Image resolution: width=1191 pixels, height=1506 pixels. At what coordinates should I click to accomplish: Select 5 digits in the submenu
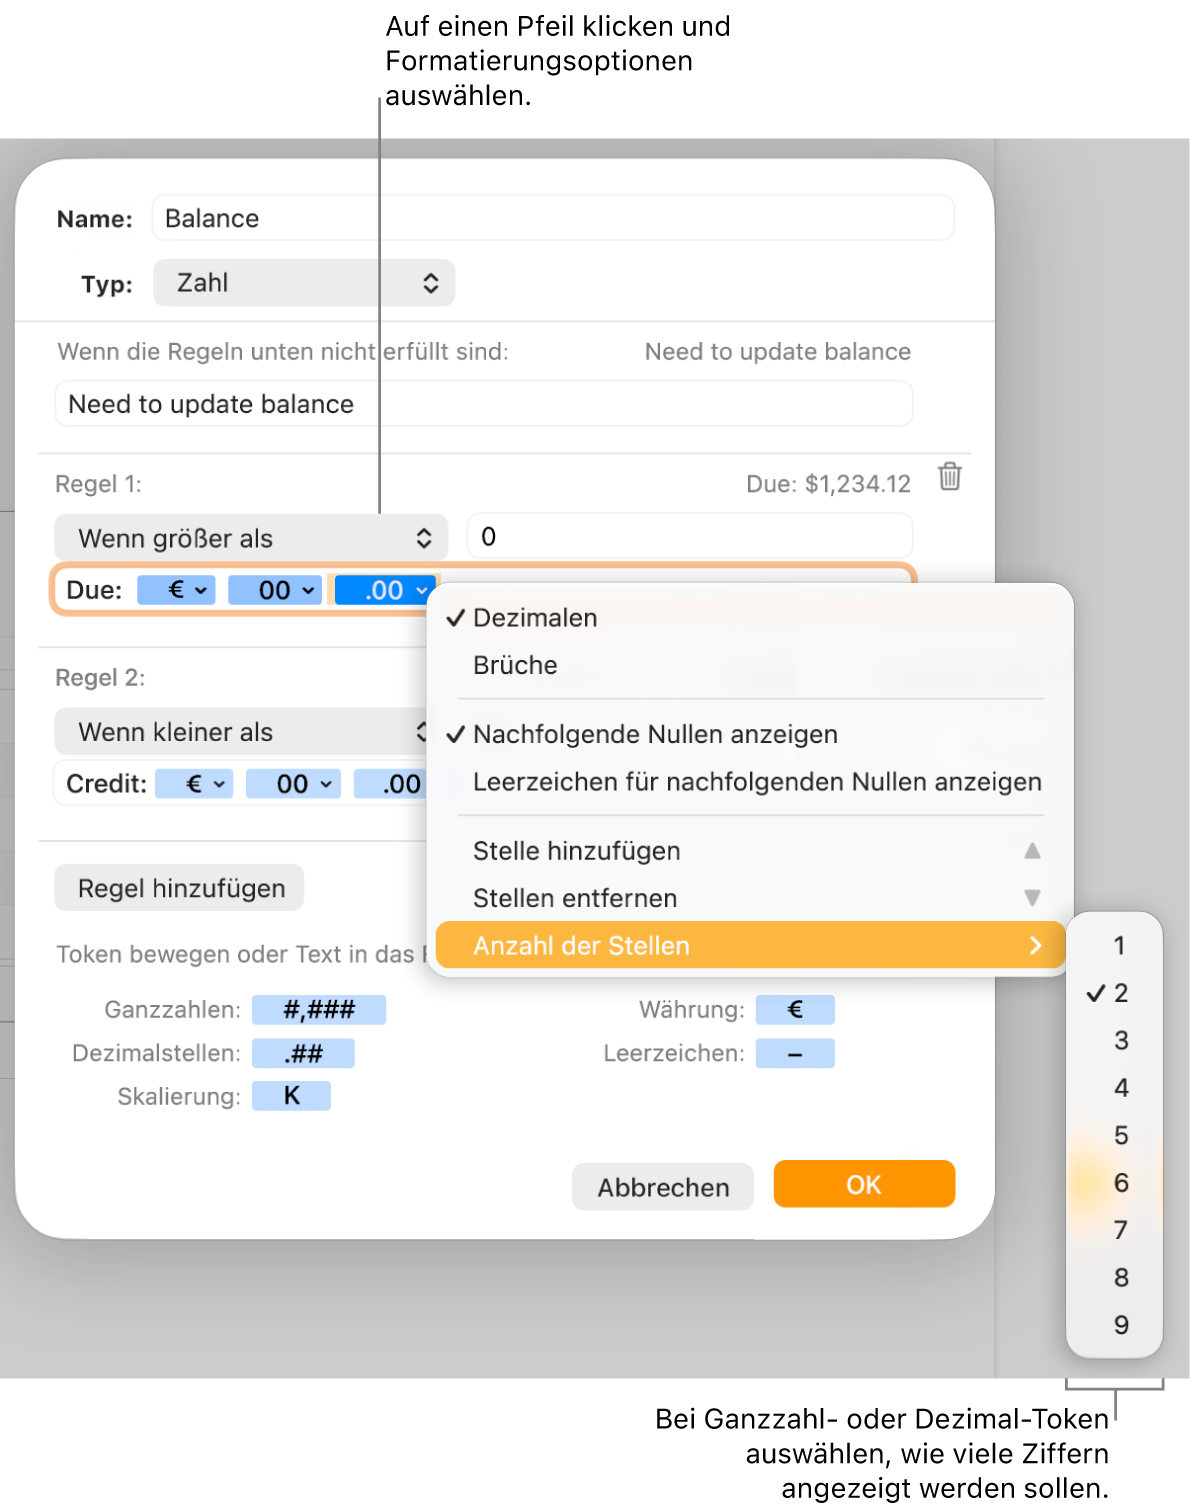pos(1115,1135)
